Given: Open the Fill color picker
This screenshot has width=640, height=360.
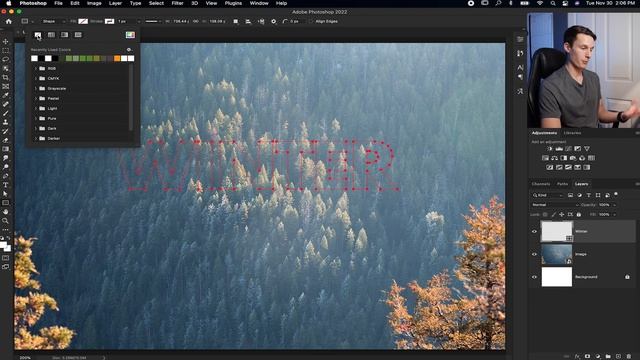Looking at the screenshot, I should [83, 21].
